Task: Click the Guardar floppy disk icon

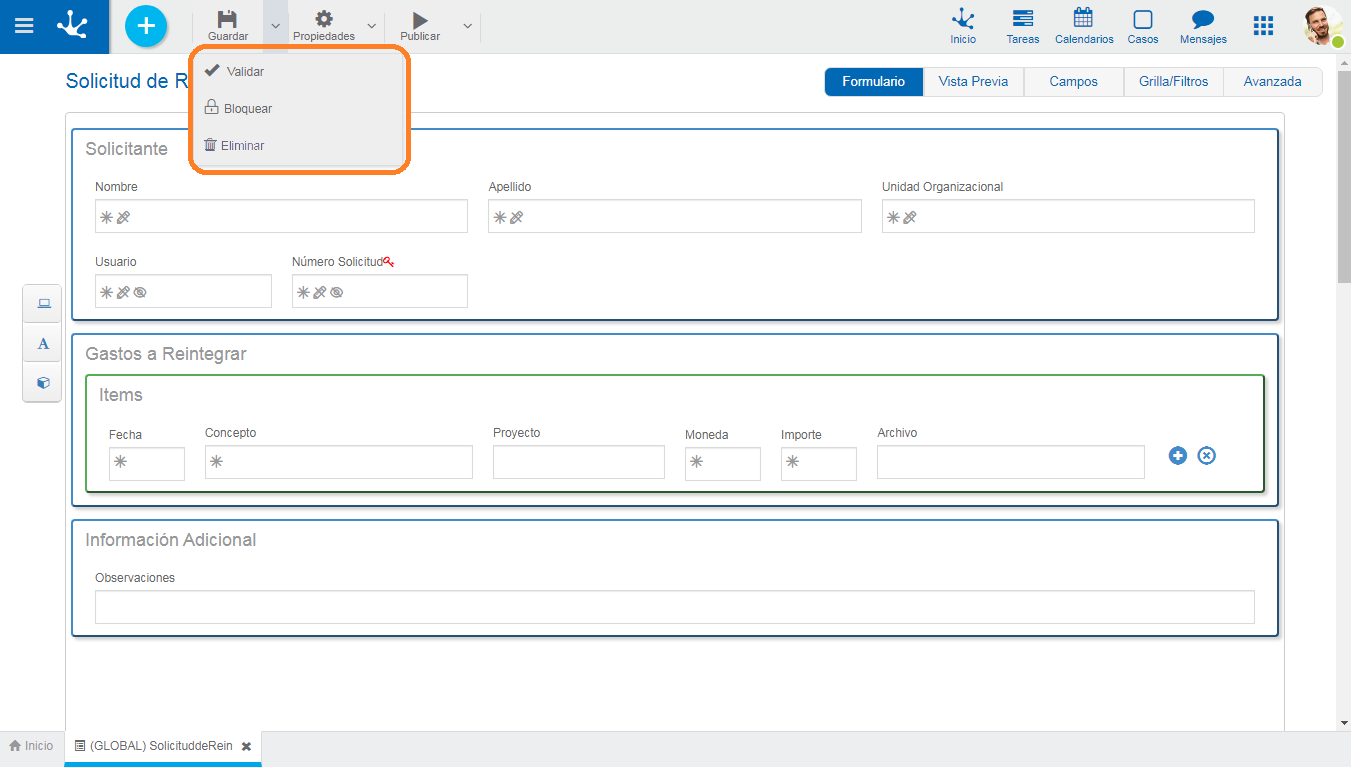Action: (228, 19)
